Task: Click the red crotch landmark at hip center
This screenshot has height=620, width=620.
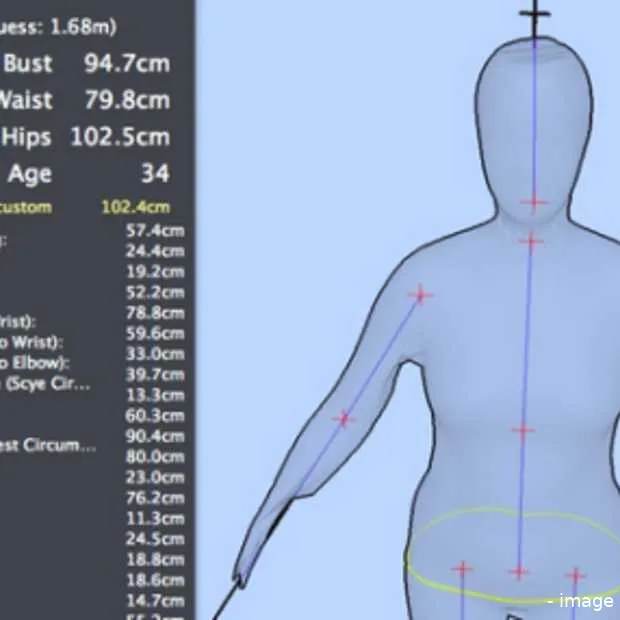Action: (x=518, y=573)
